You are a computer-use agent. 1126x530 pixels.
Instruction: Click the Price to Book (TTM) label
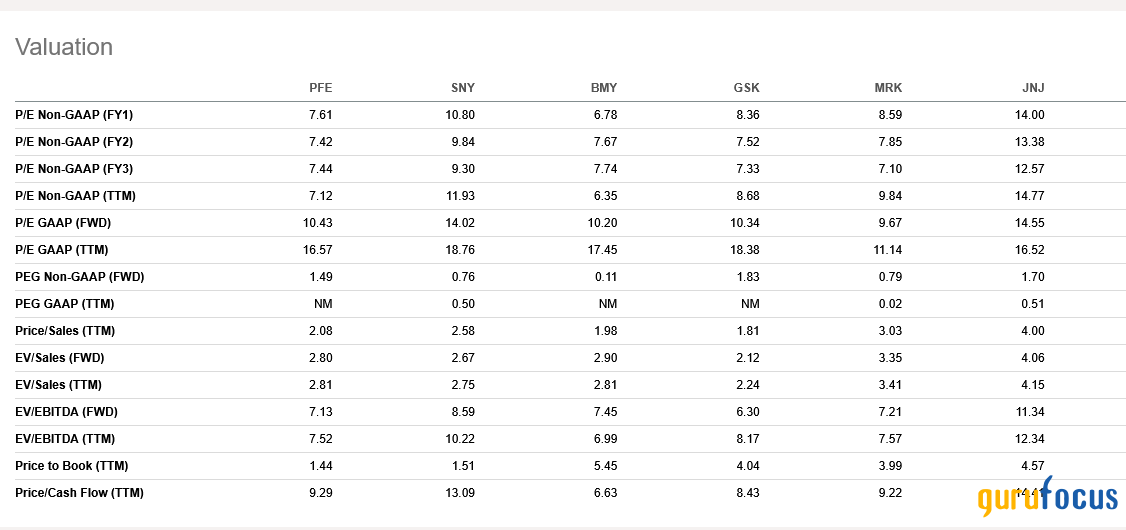(72, 466)
